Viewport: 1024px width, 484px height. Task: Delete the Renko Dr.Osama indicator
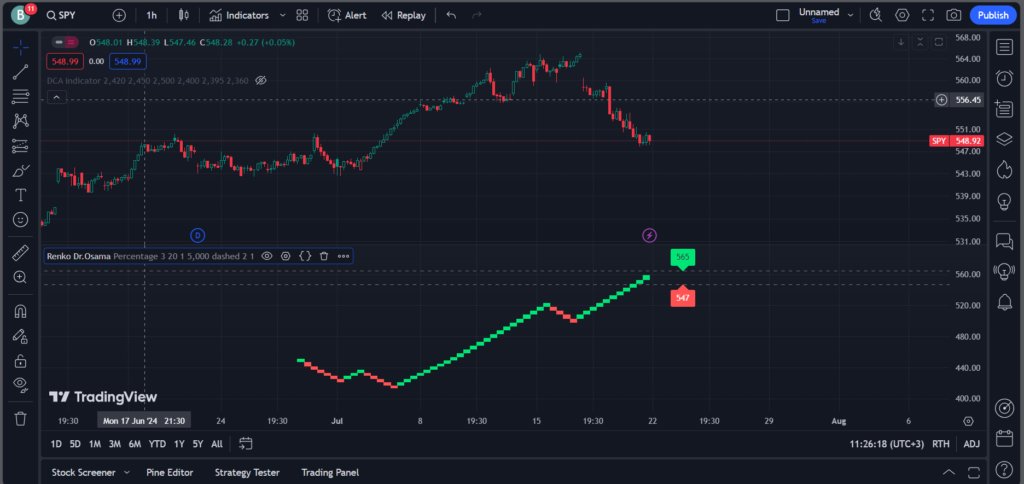[x=324, y=256]
